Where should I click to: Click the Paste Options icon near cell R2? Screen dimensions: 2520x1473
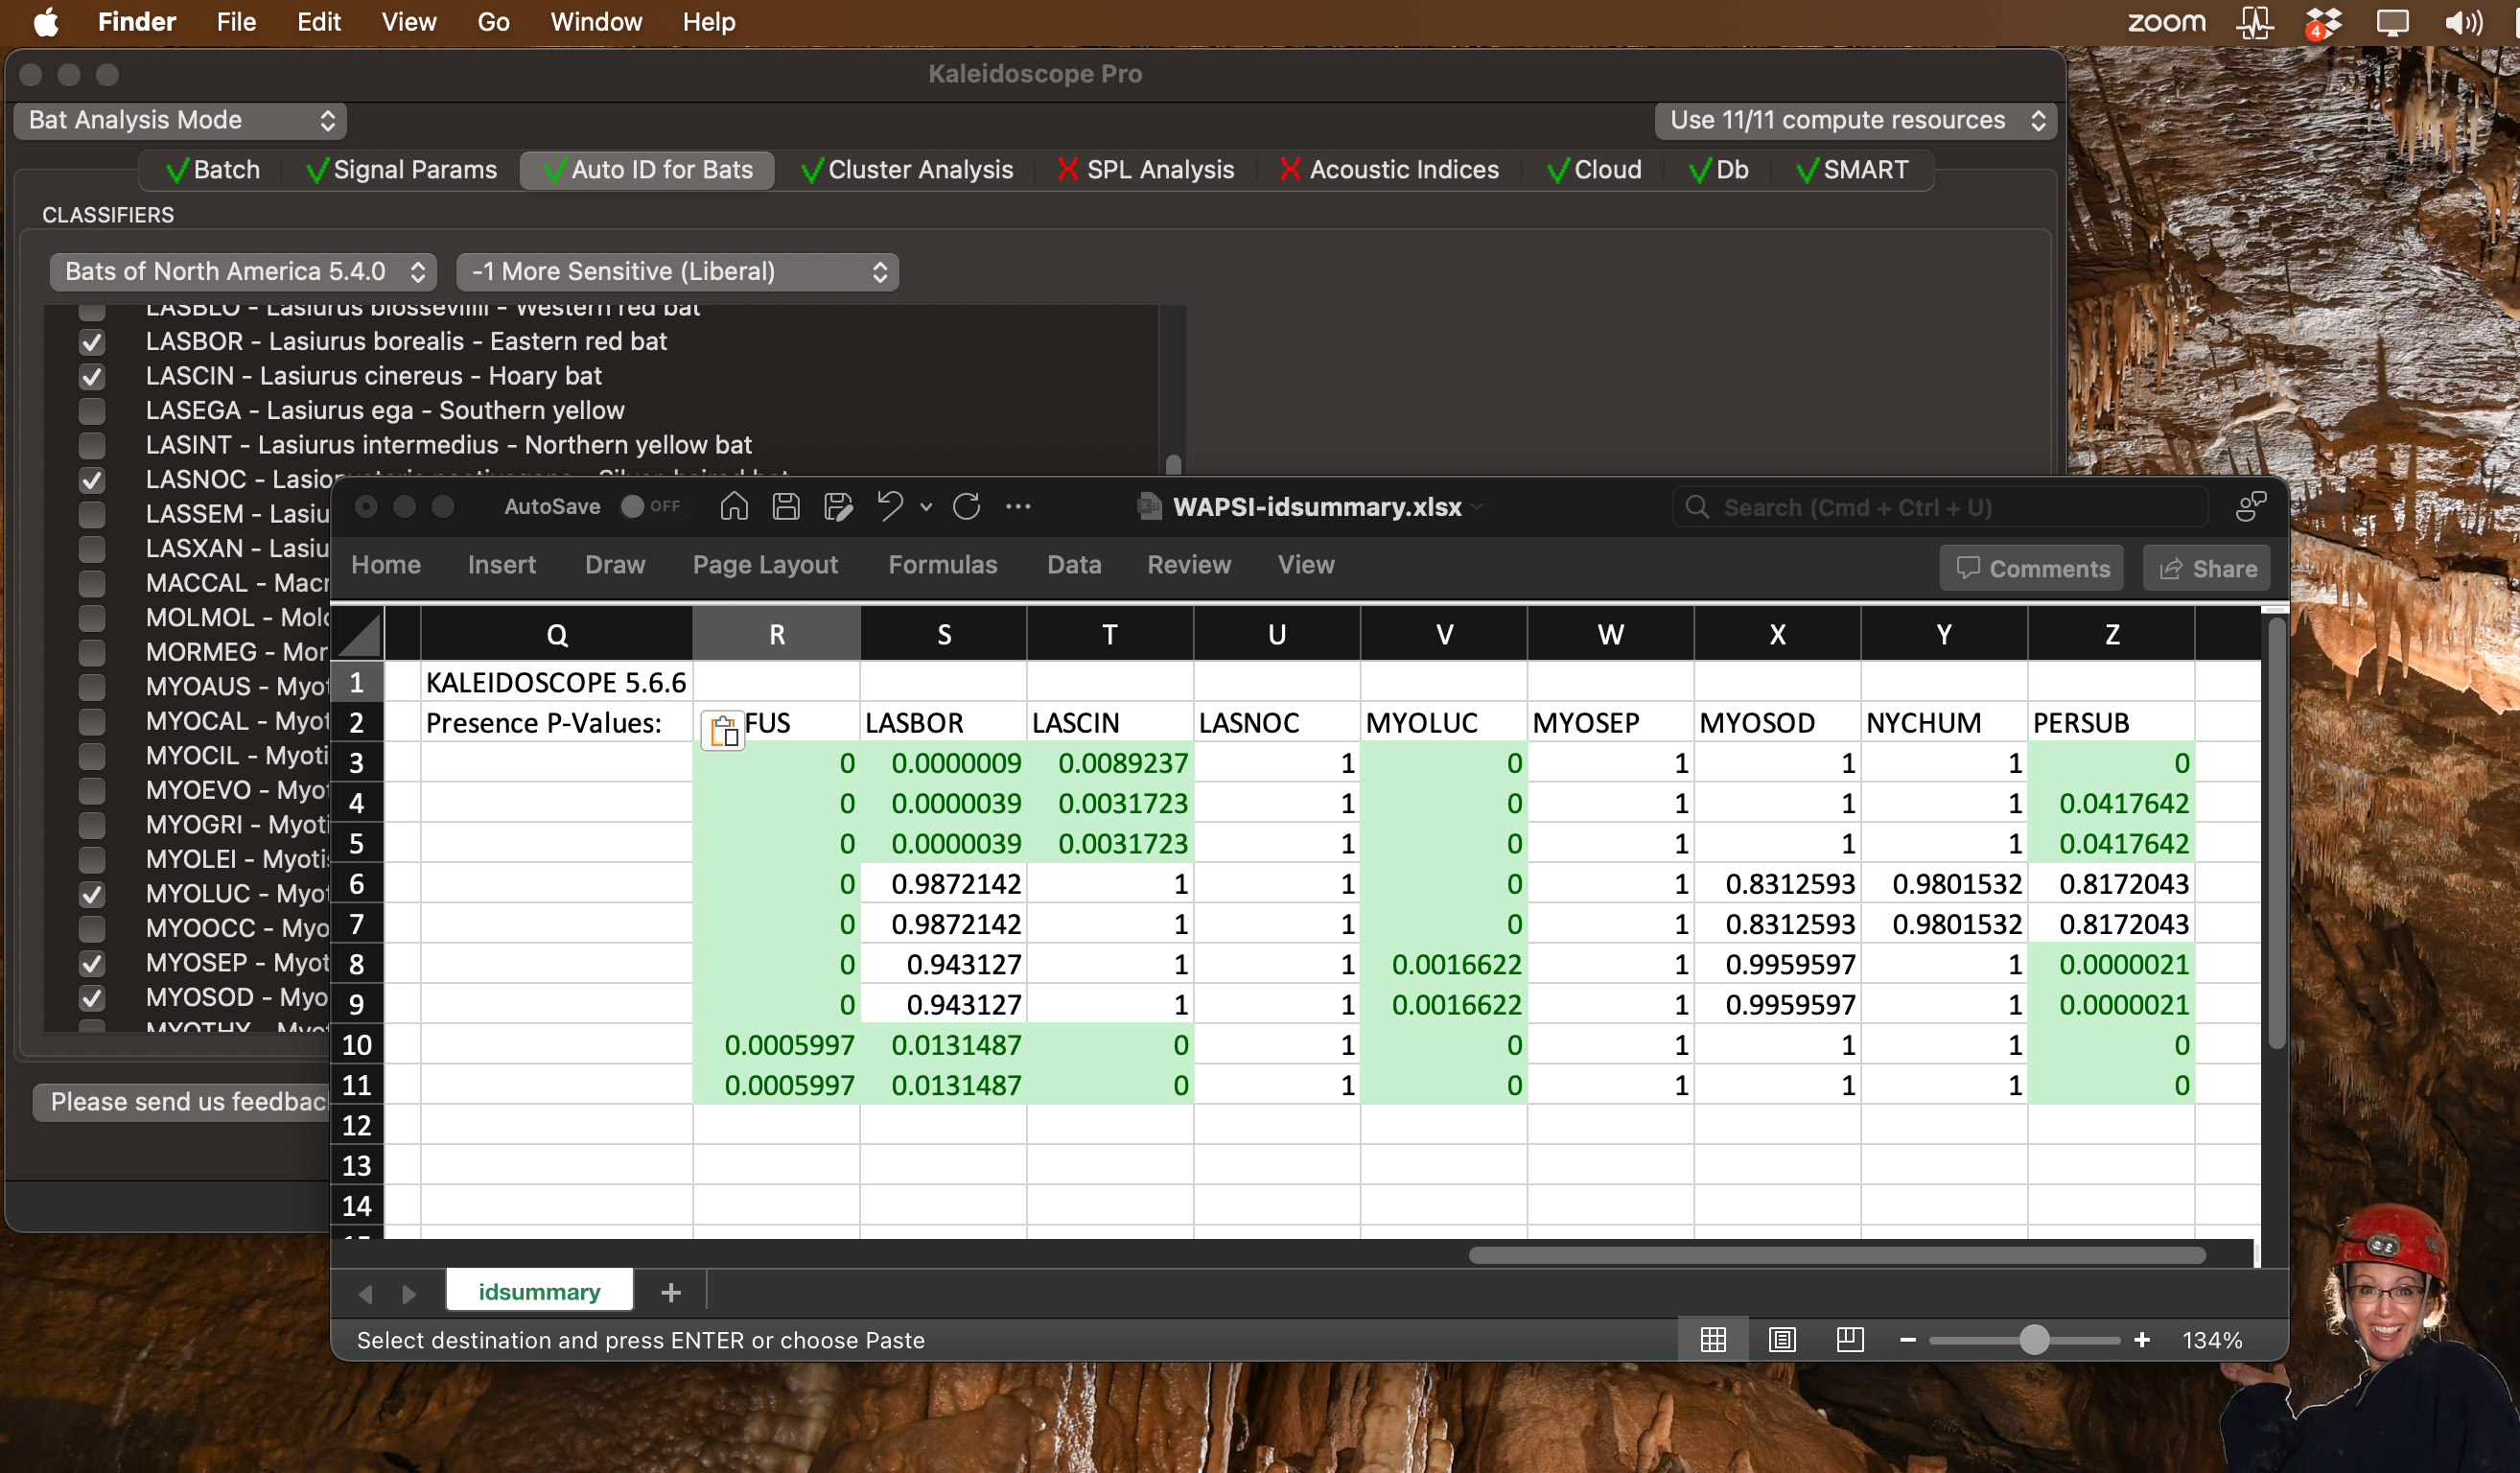coord(723,731)
